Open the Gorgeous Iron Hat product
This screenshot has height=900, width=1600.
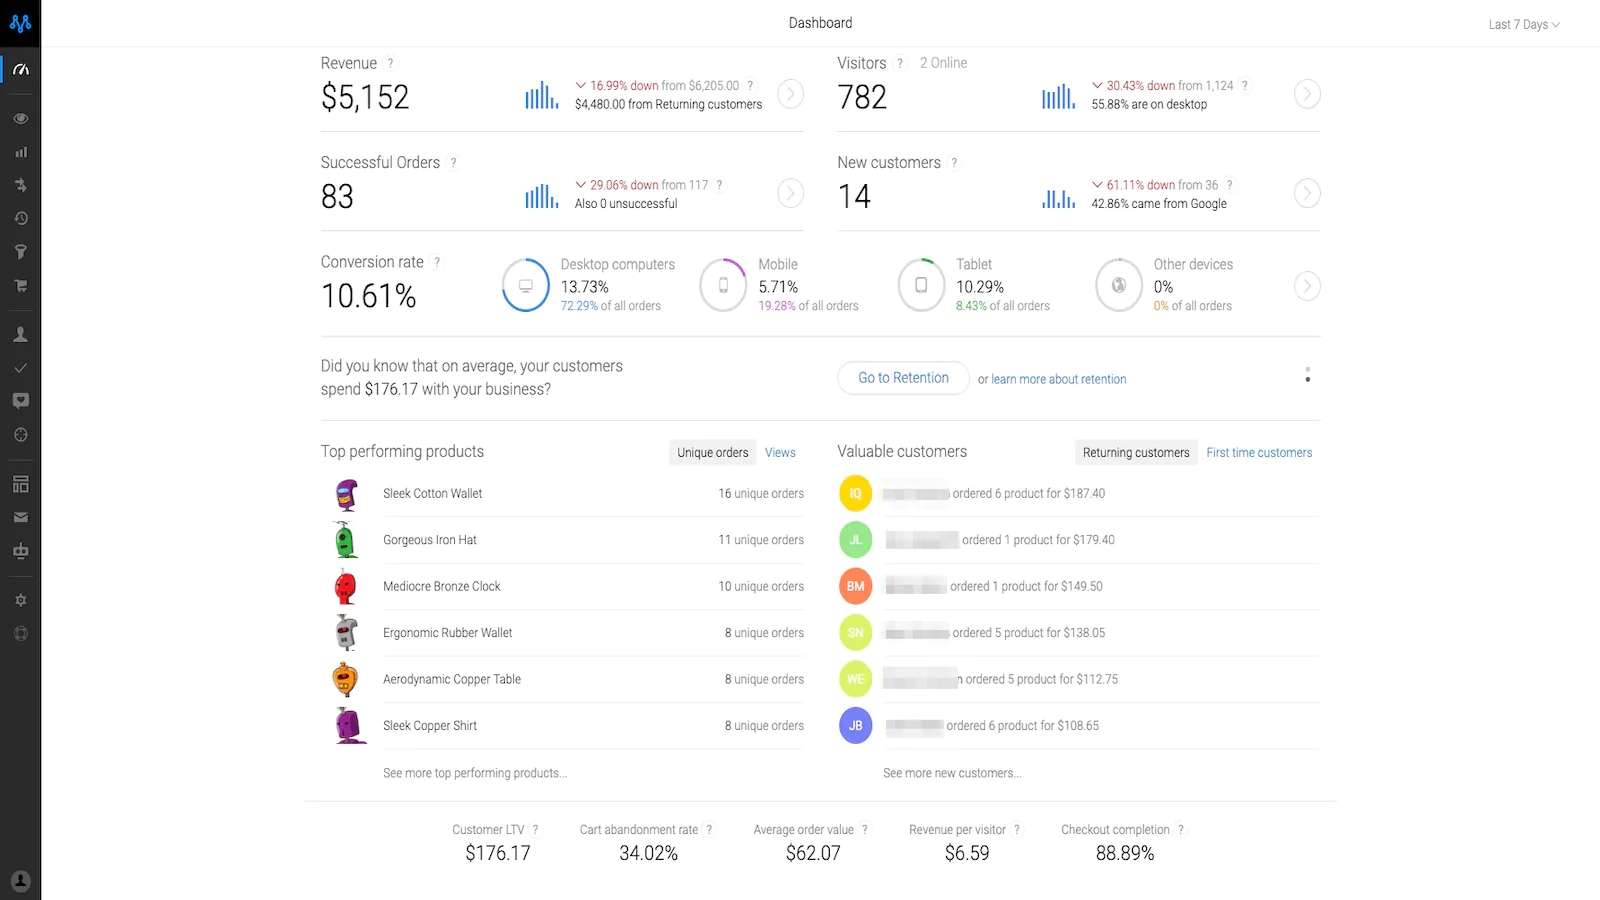pos(430,540)
